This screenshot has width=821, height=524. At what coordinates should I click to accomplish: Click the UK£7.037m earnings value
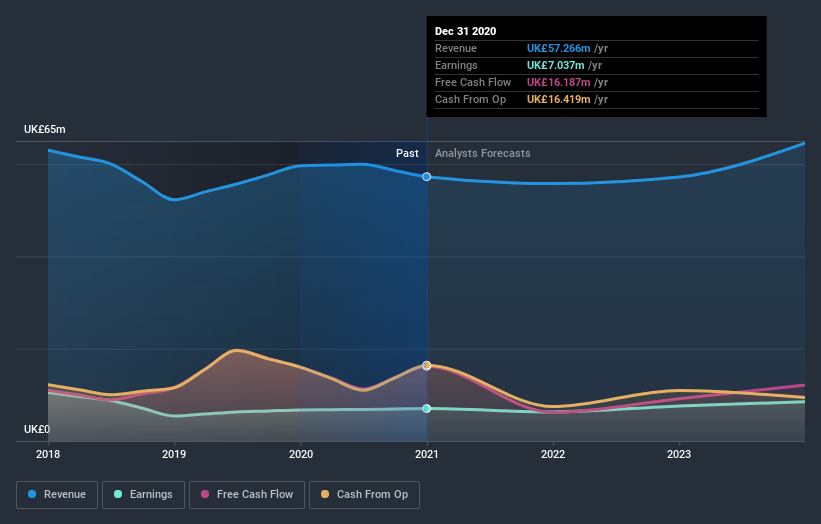[x=556, y=65]
